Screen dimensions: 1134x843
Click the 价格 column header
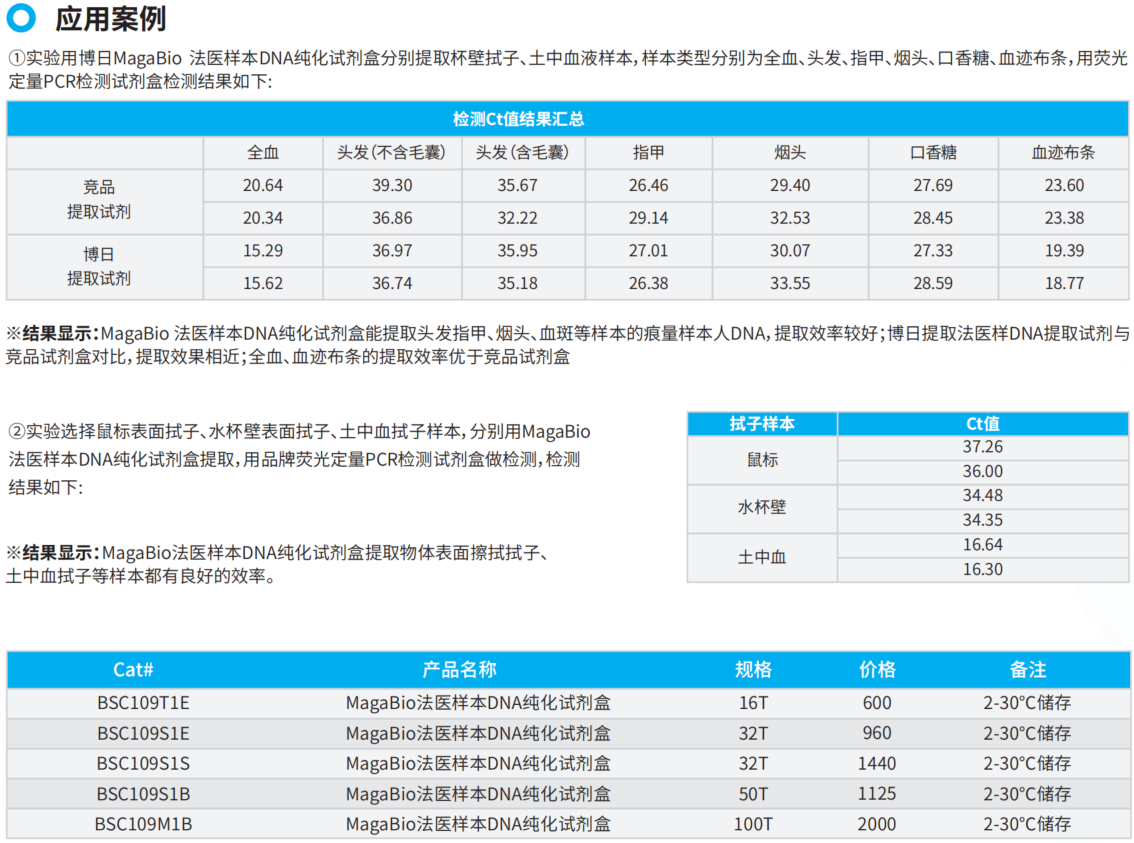point(877,670)
